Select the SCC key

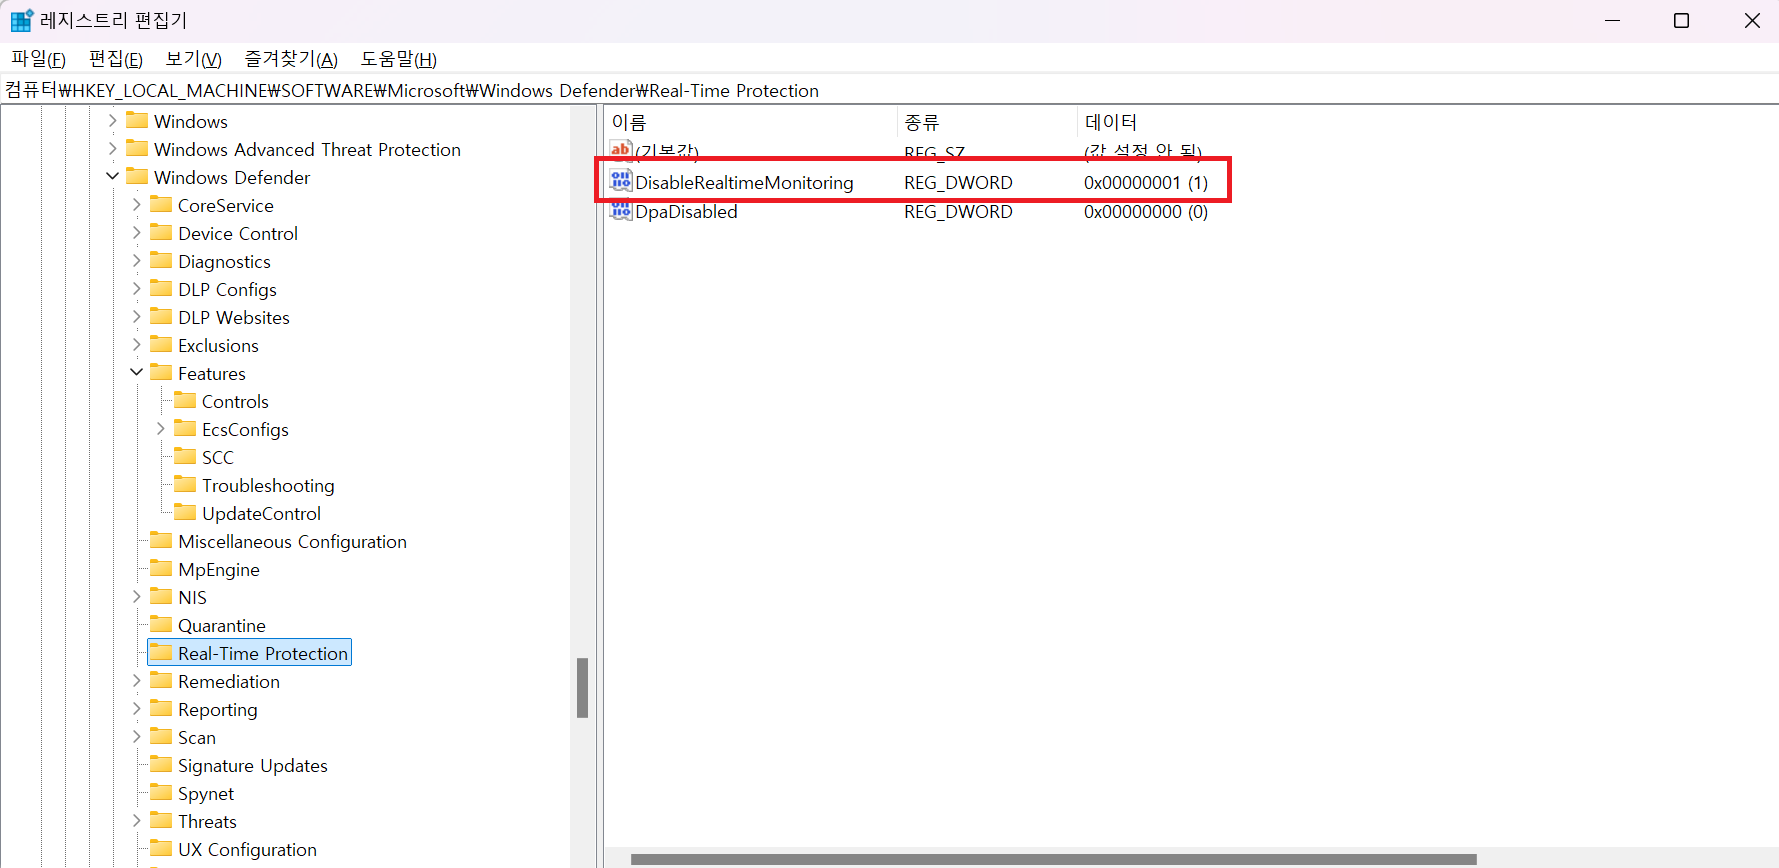point(218,457)
